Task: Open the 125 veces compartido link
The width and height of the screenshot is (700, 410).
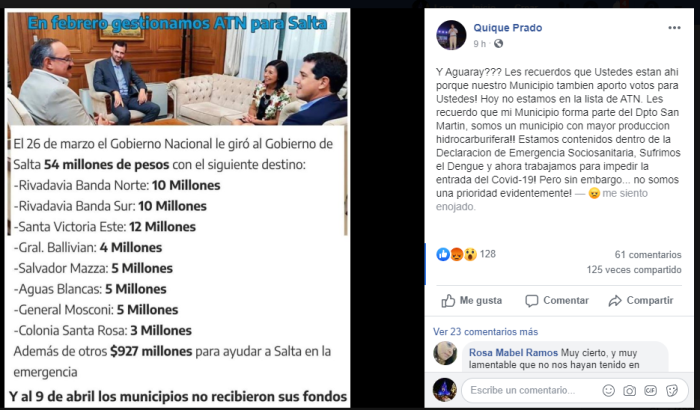Action: pyautogui.click(x=634, y=270)
